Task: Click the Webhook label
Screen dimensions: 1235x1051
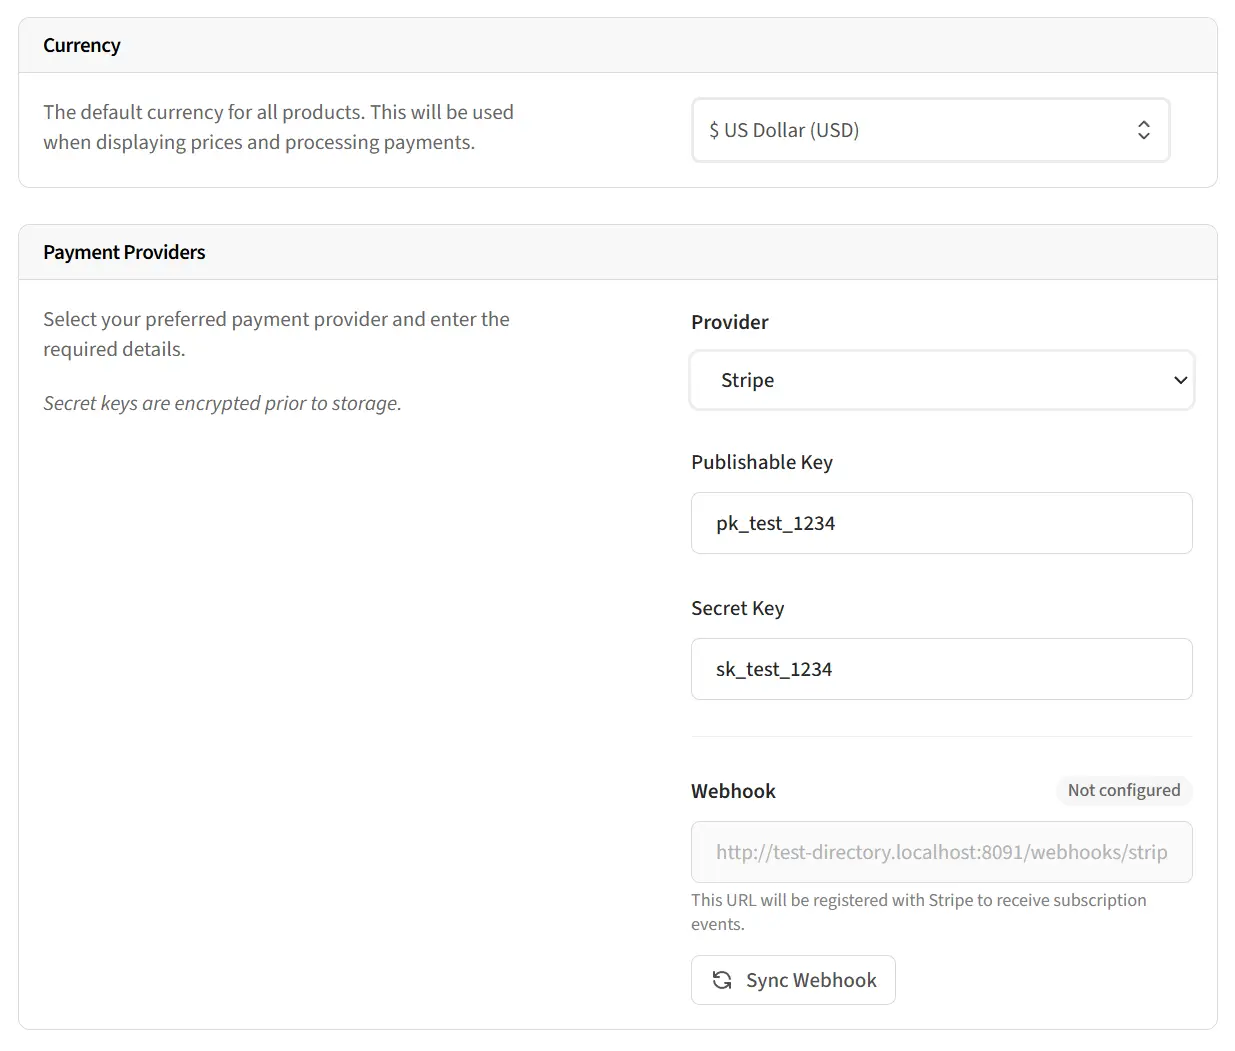Action: point(733,791)
